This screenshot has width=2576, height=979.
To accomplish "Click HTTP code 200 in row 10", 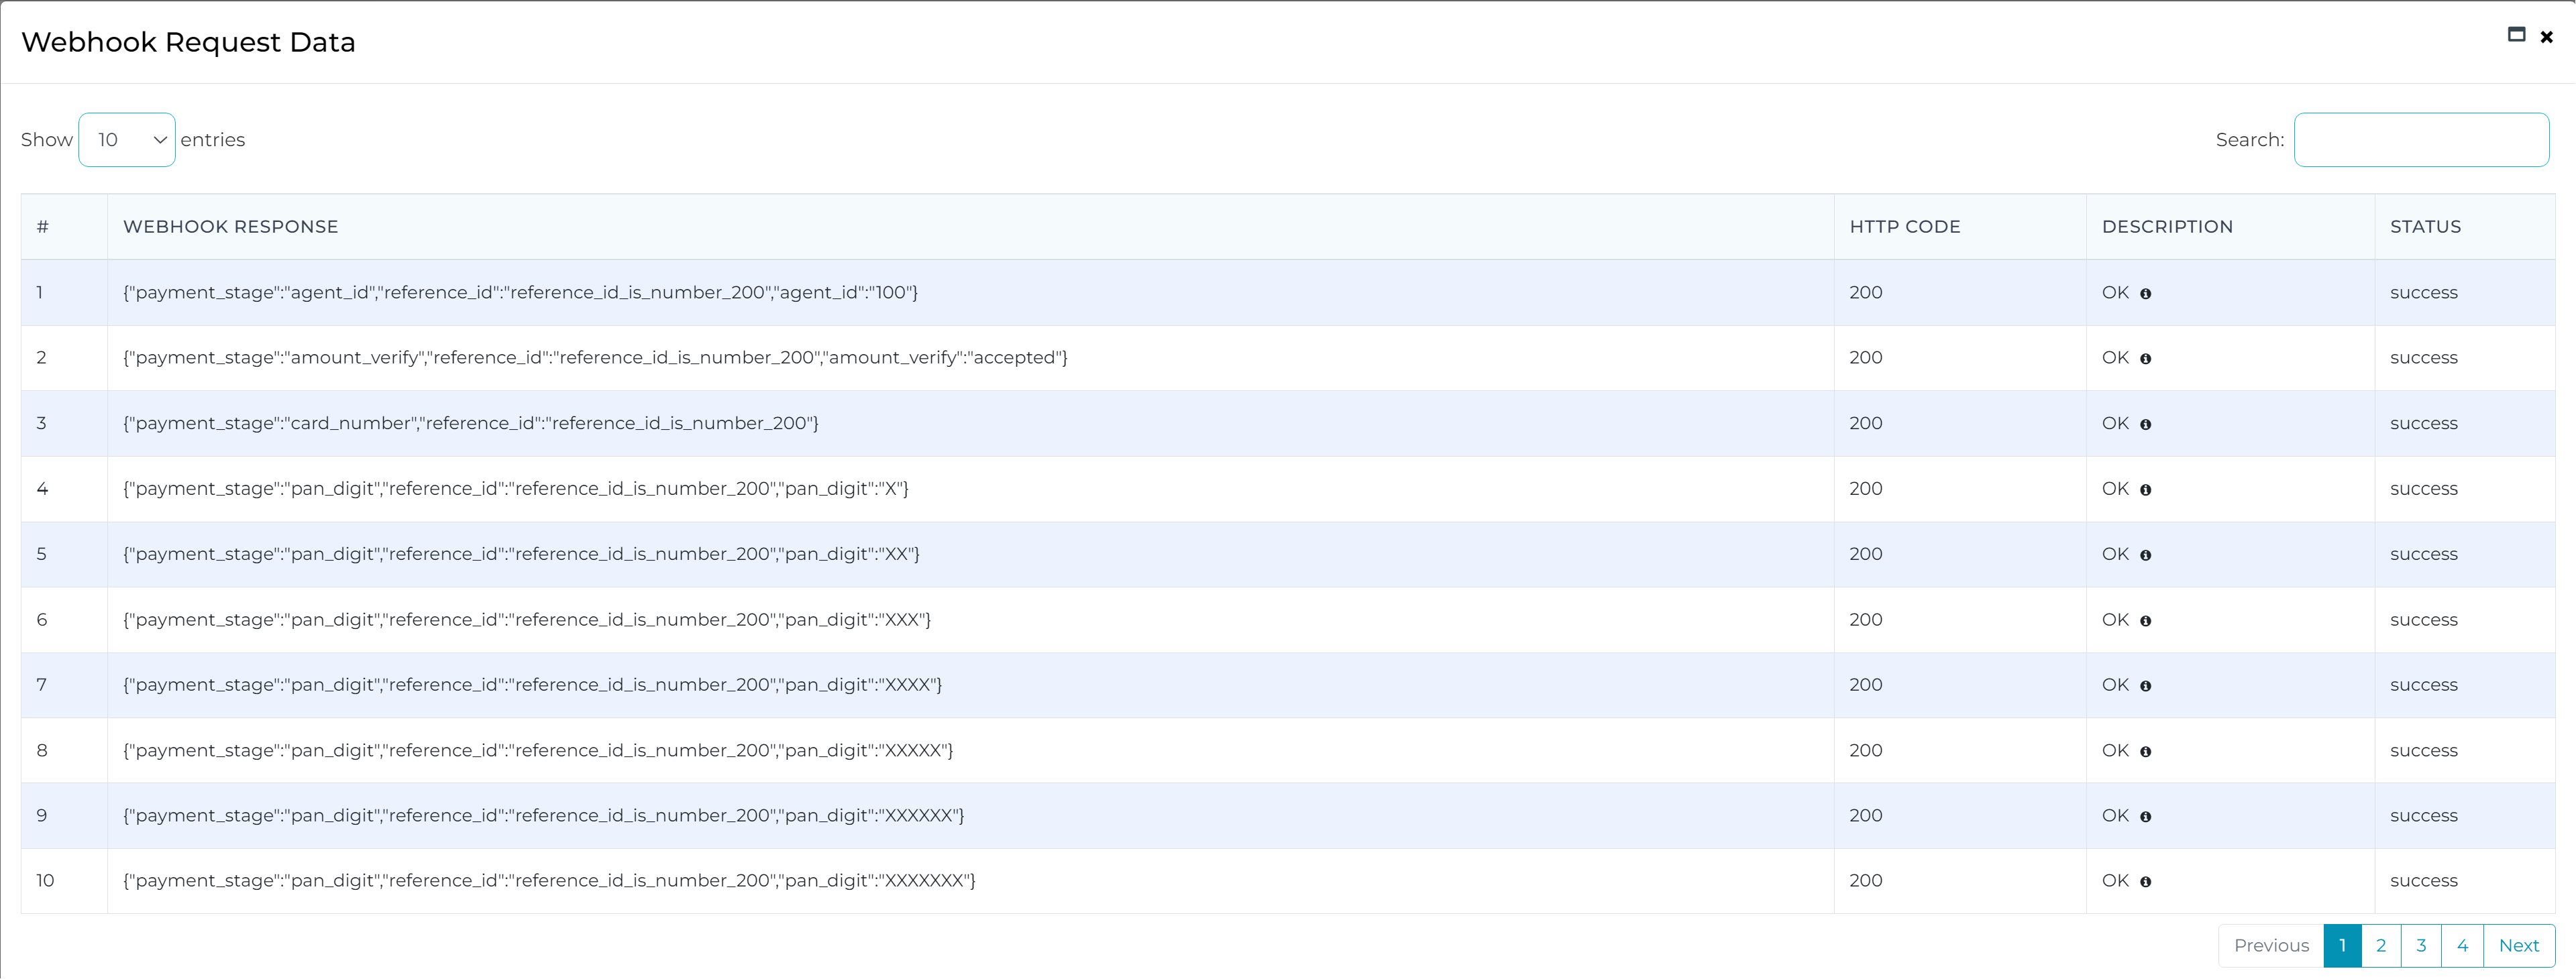I will pos(1866,881).
